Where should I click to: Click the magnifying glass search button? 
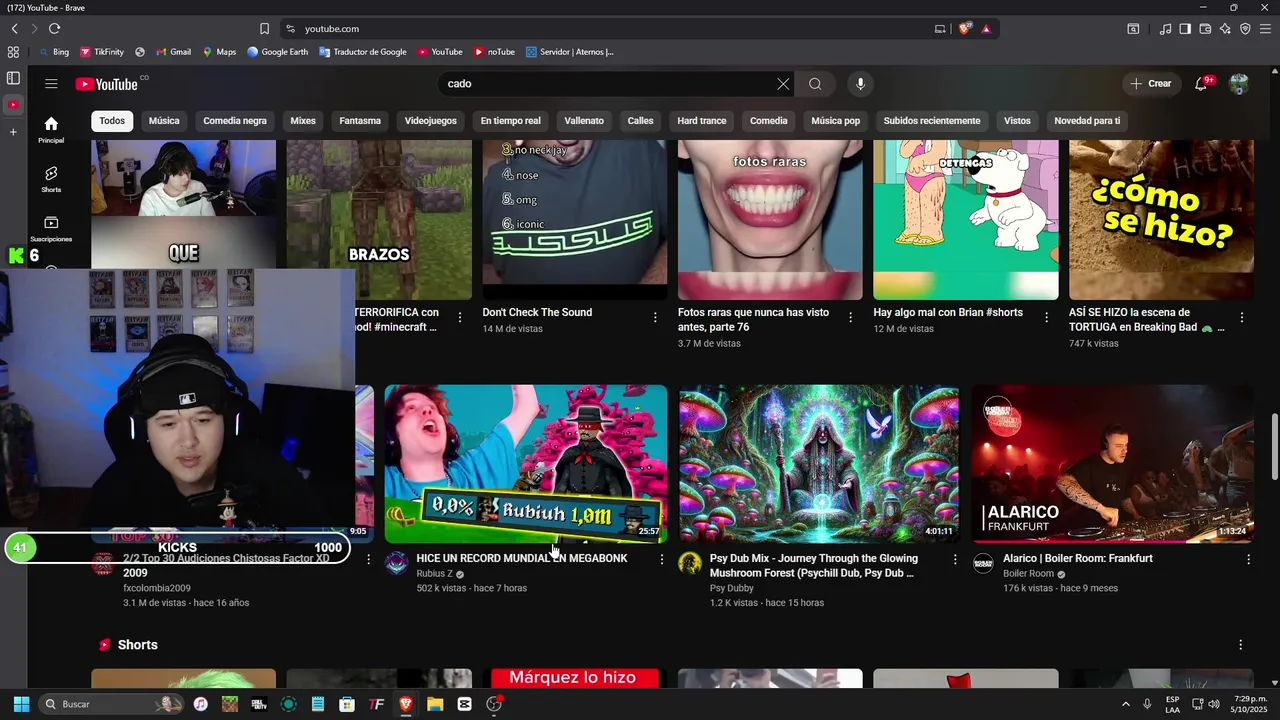pos(815,84)
